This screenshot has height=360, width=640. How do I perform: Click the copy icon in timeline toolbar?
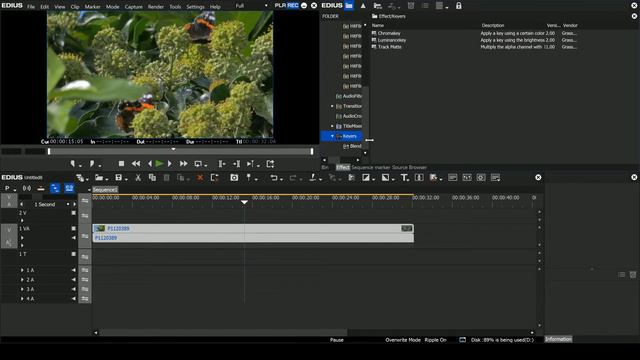[152, 178]
